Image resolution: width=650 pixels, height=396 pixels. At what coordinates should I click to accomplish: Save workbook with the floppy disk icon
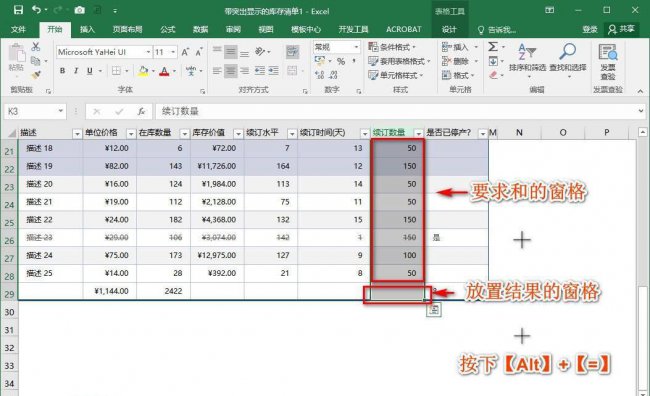point(18,10)
